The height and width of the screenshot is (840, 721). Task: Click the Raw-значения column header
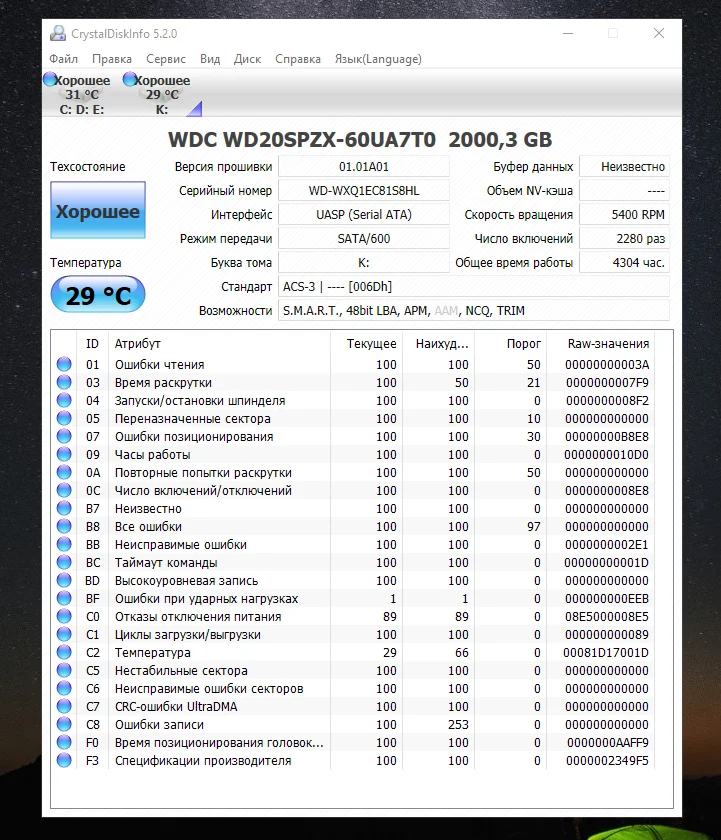pos(601,343)
